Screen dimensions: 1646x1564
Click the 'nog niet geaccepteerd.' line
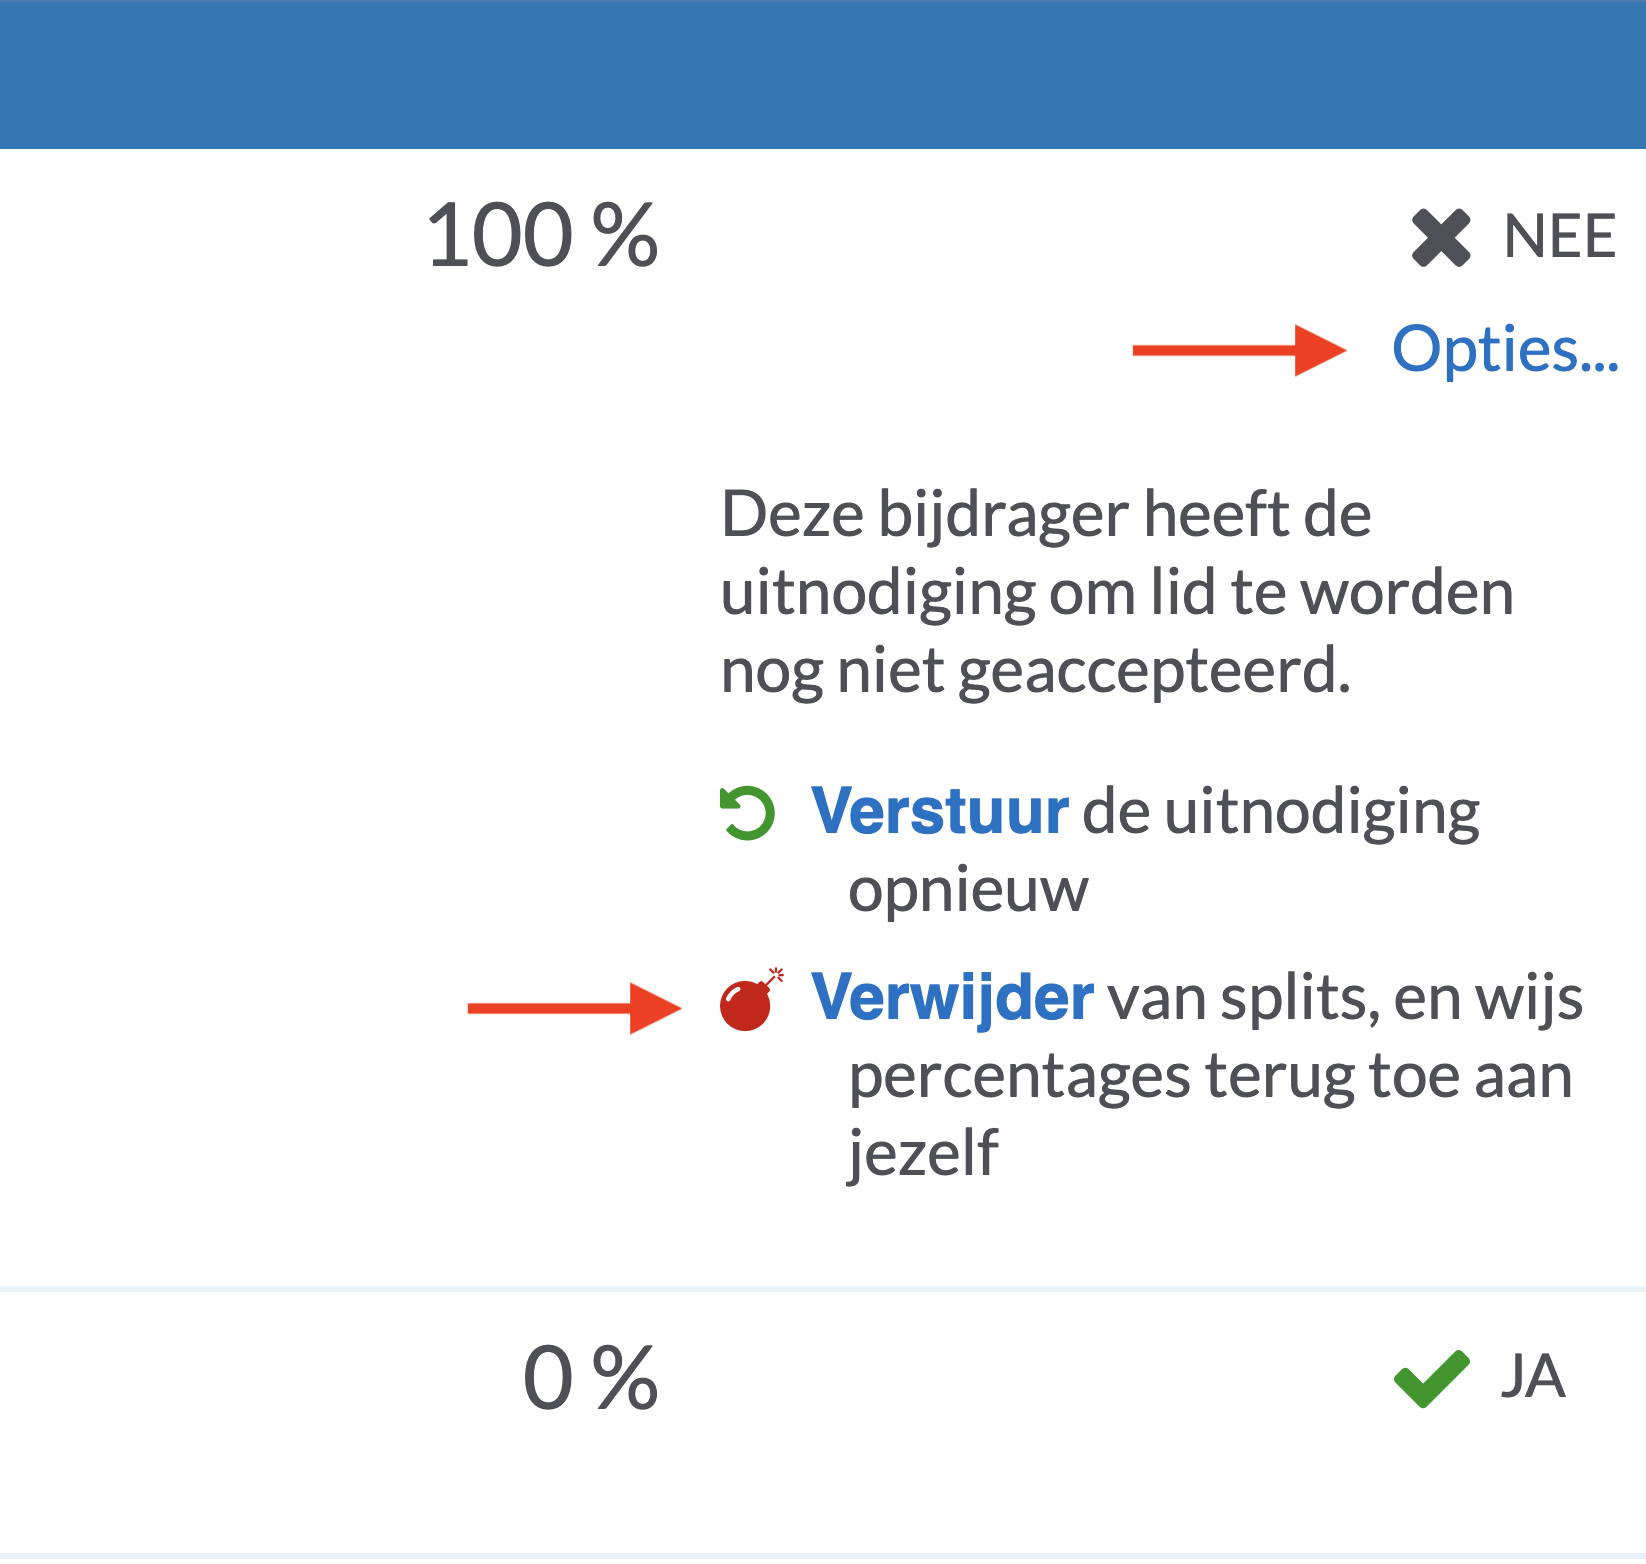pos(1036,671)
